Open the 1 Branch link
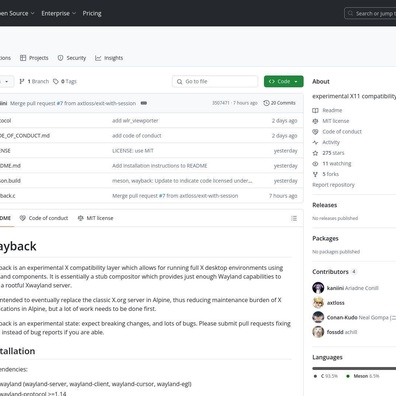 pyautogui.click(x=34, y=81)
